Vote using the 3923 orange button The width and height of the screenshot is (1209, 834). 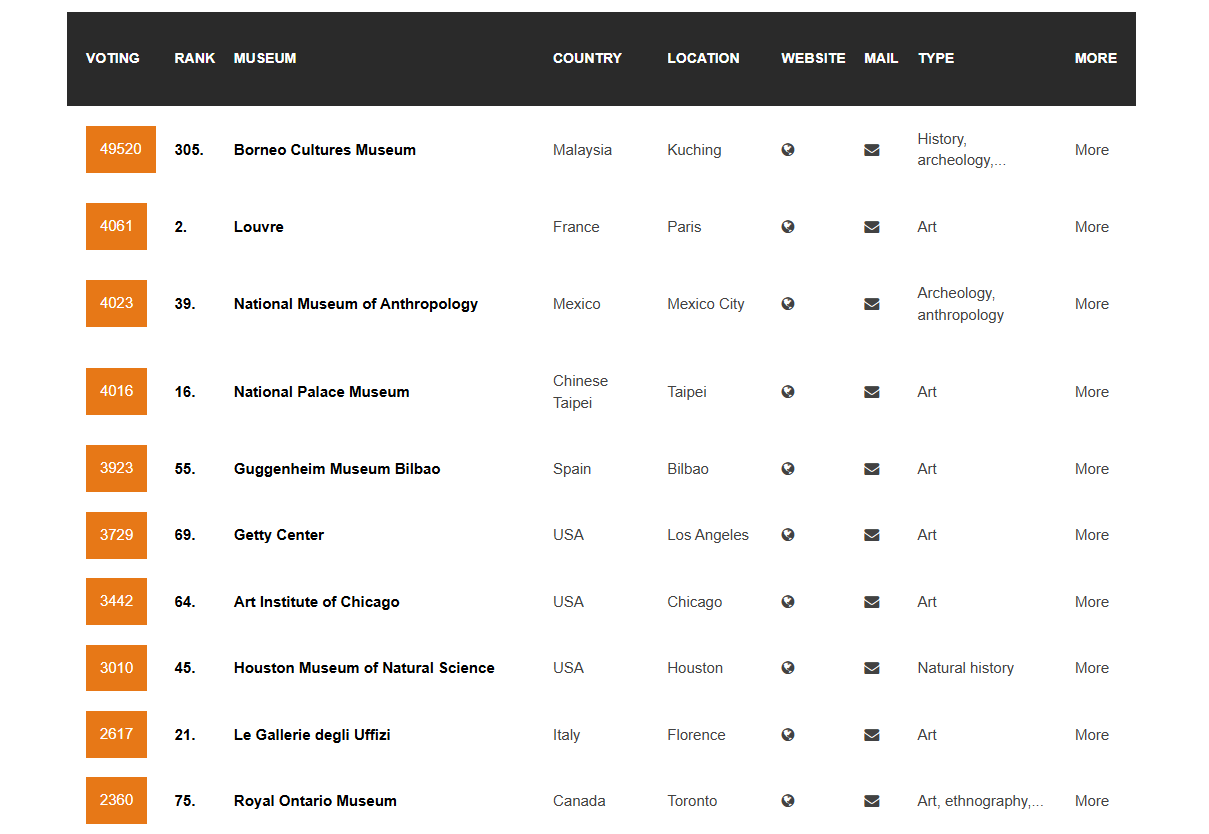(x=116, y=468)
